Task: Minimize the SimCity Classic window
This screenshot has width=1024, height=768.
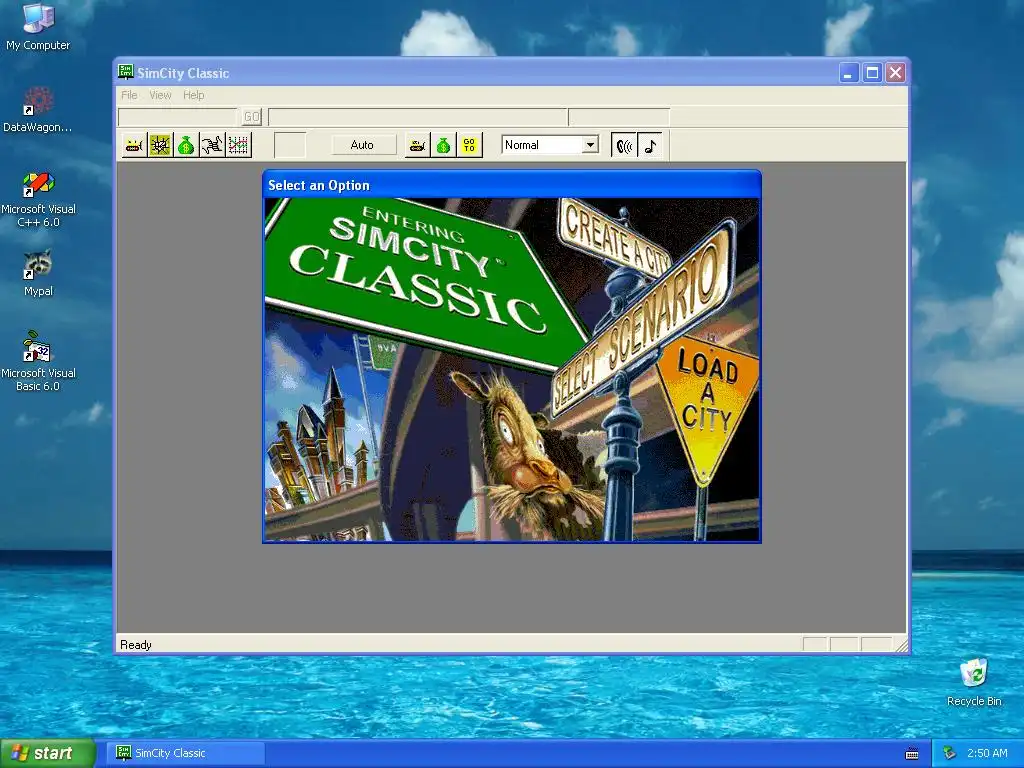Action: (848, 72)
